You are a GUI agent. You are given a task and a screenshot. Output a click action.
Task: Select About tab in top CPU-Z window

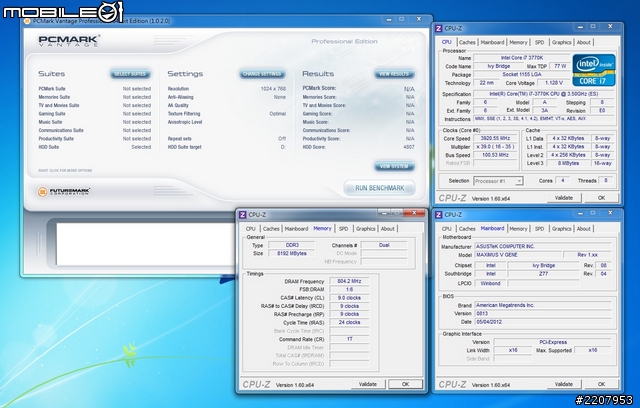coord(584,42)
